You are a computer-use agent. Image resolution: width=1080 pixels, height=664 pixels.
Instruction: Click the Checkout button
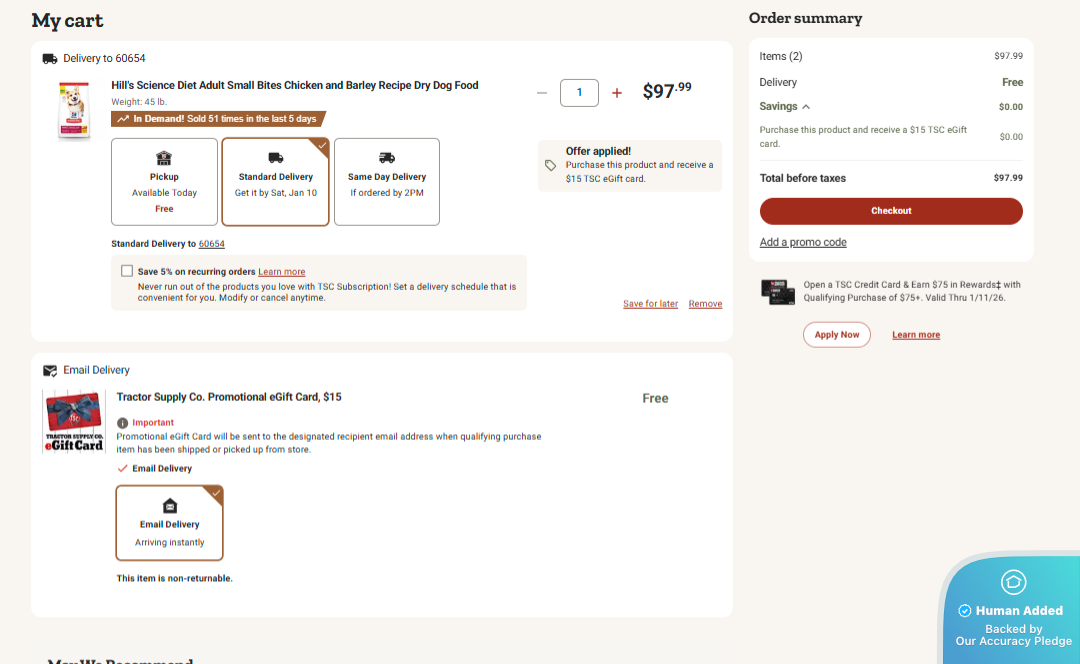tap(891, 211)
